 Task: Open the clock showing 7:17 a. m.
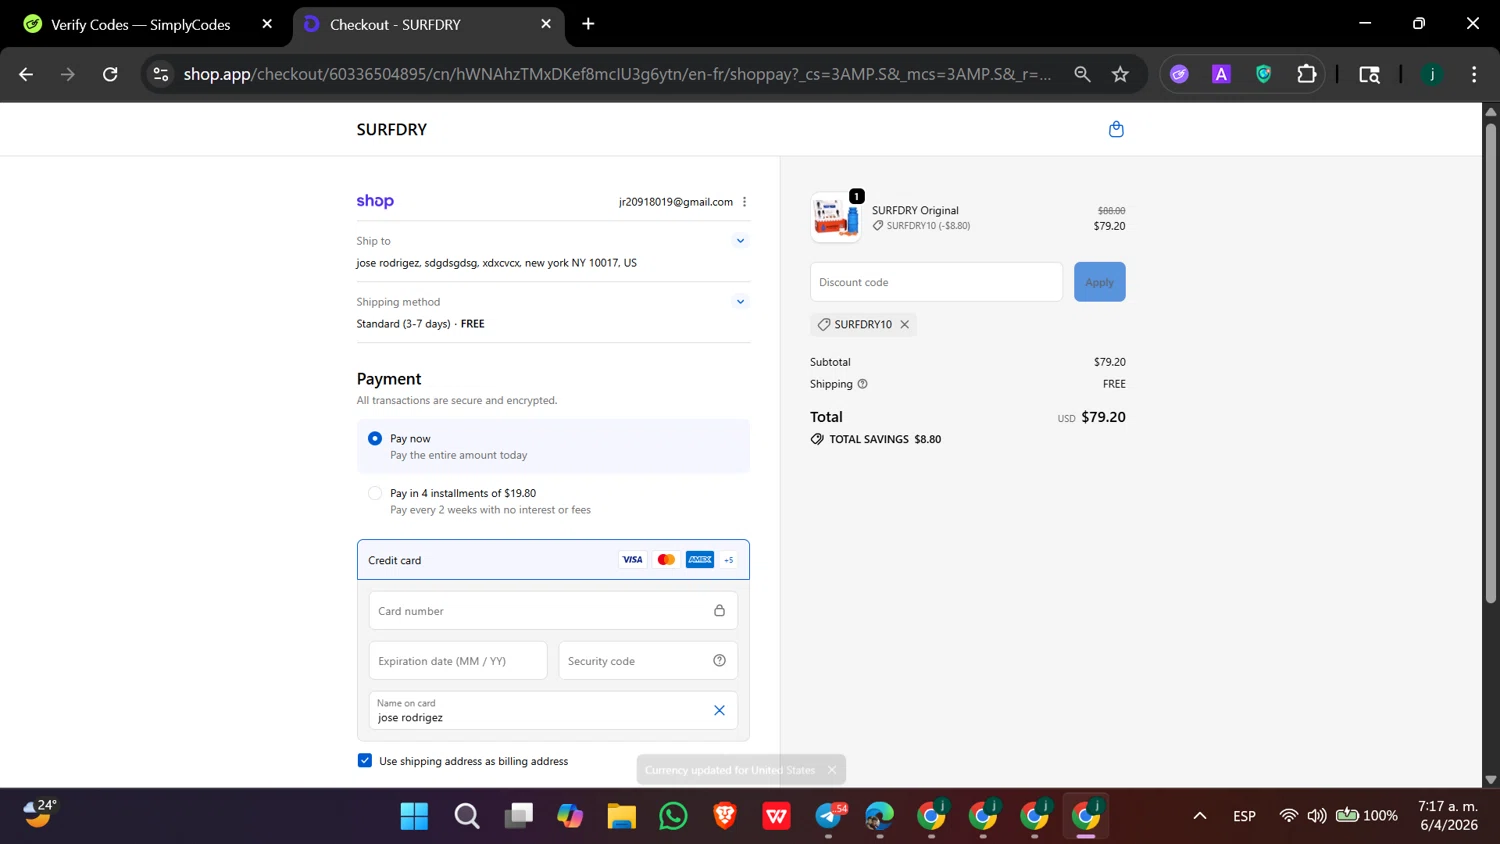[1448, 816]
